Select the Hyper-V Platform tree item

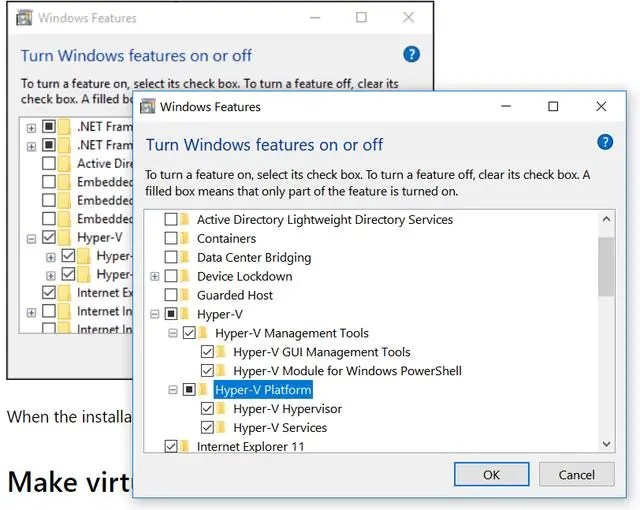[x=263, y=390]
